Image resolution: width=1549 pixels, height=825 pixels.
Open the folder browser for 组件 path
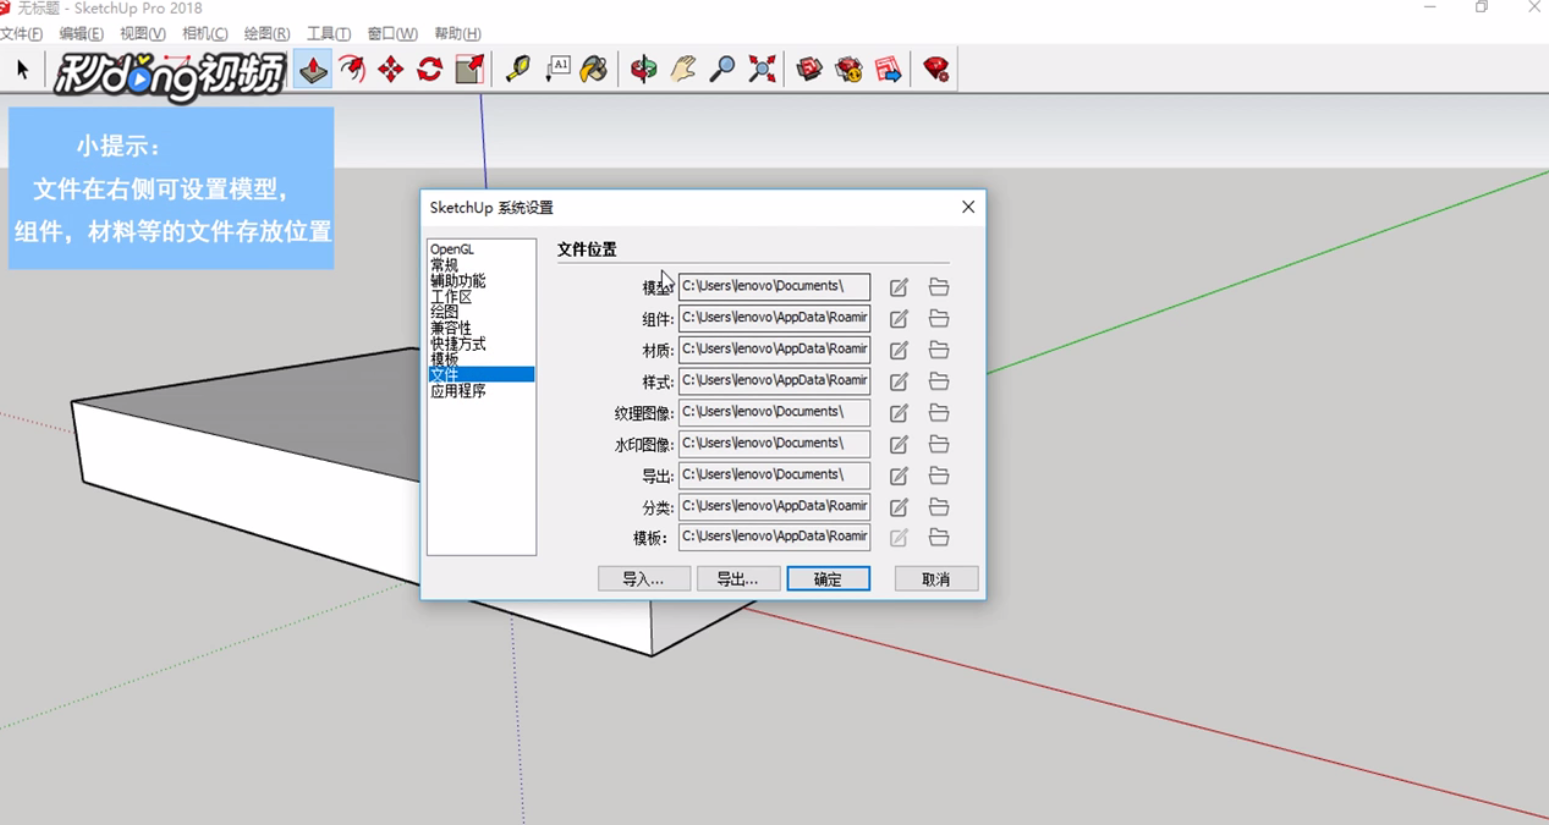pos(937,318)
